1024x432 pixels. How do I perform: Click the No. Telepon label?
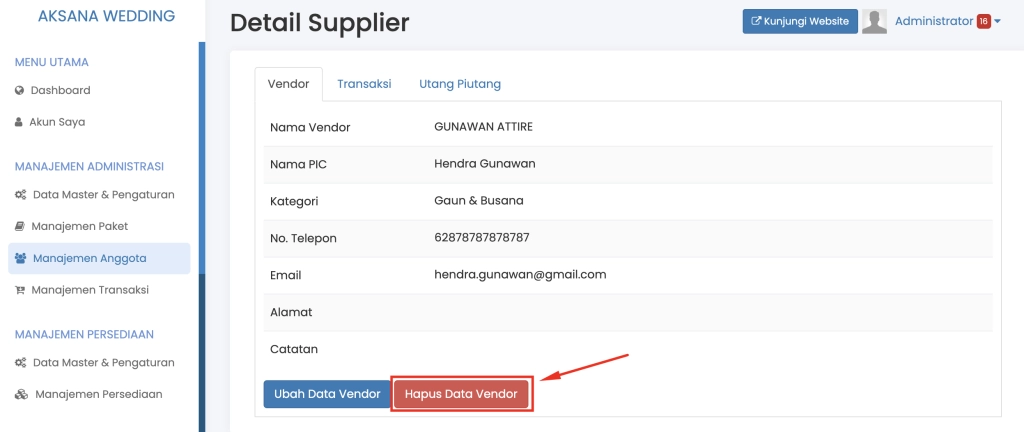click(x=304, y=239)
